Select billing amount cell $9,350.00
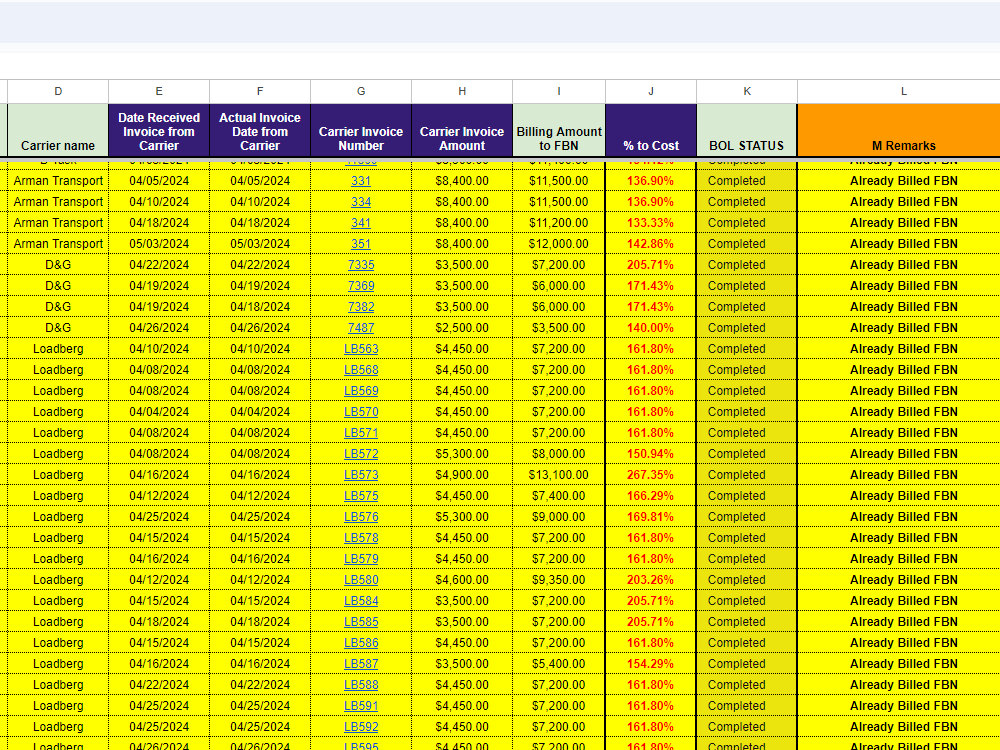The image size is (1000, 750). (x=559, y=580)
